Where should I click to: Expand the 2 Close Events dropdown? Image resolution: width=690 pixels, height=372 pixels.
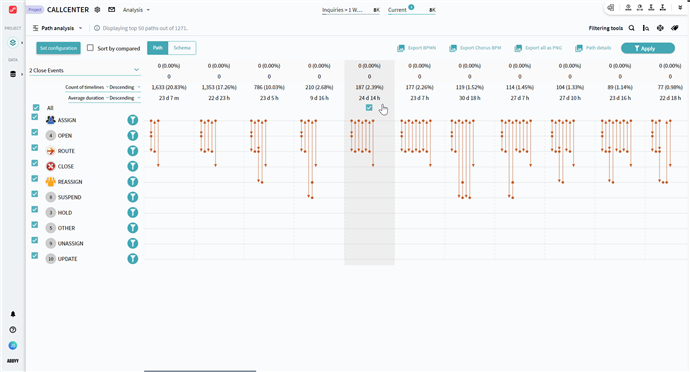click(84, 70)
